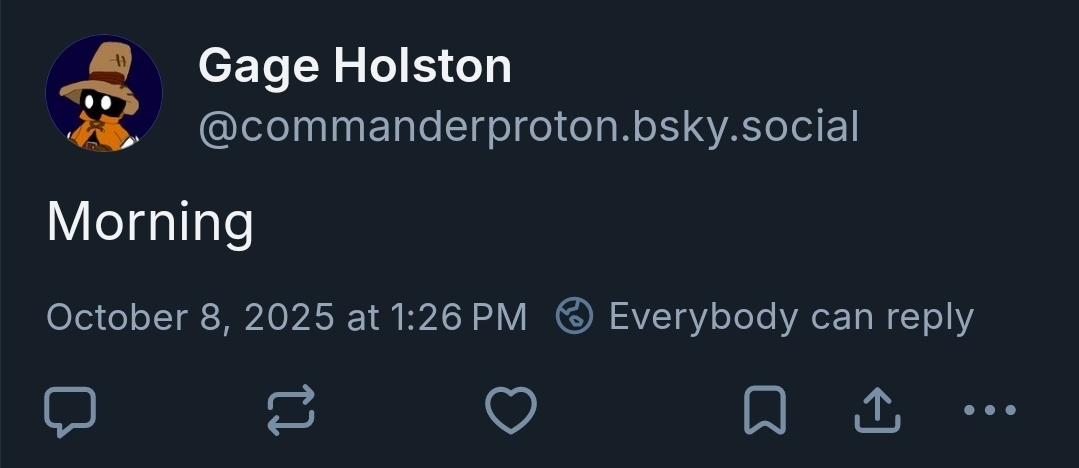
Task: Toggle repost with the arrows icon
Action: coord(291,411)
